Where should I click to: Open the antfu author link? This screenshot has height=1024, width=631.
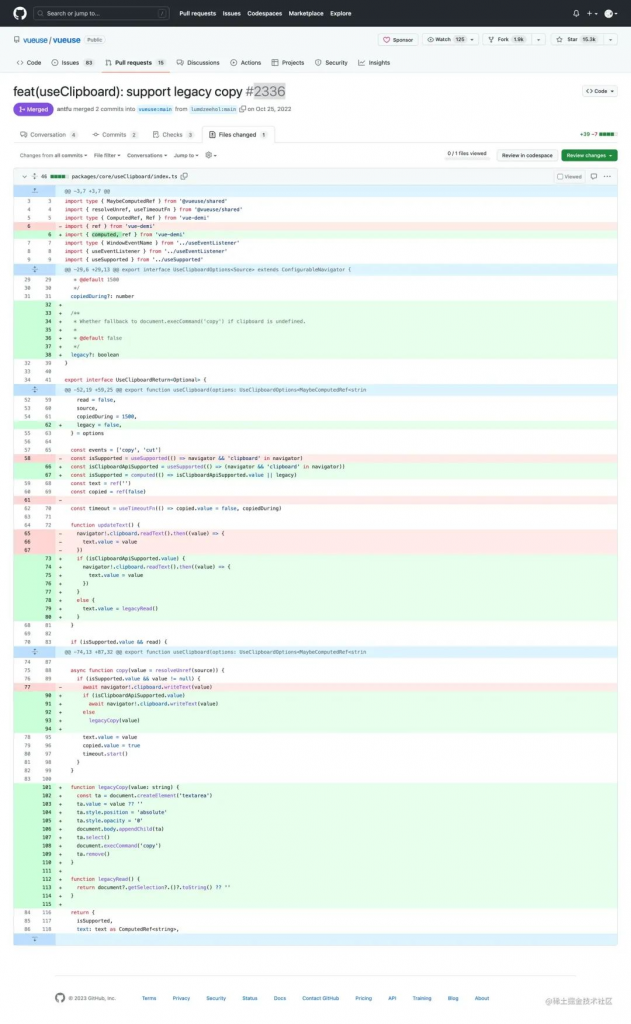[x=63, y=109]
